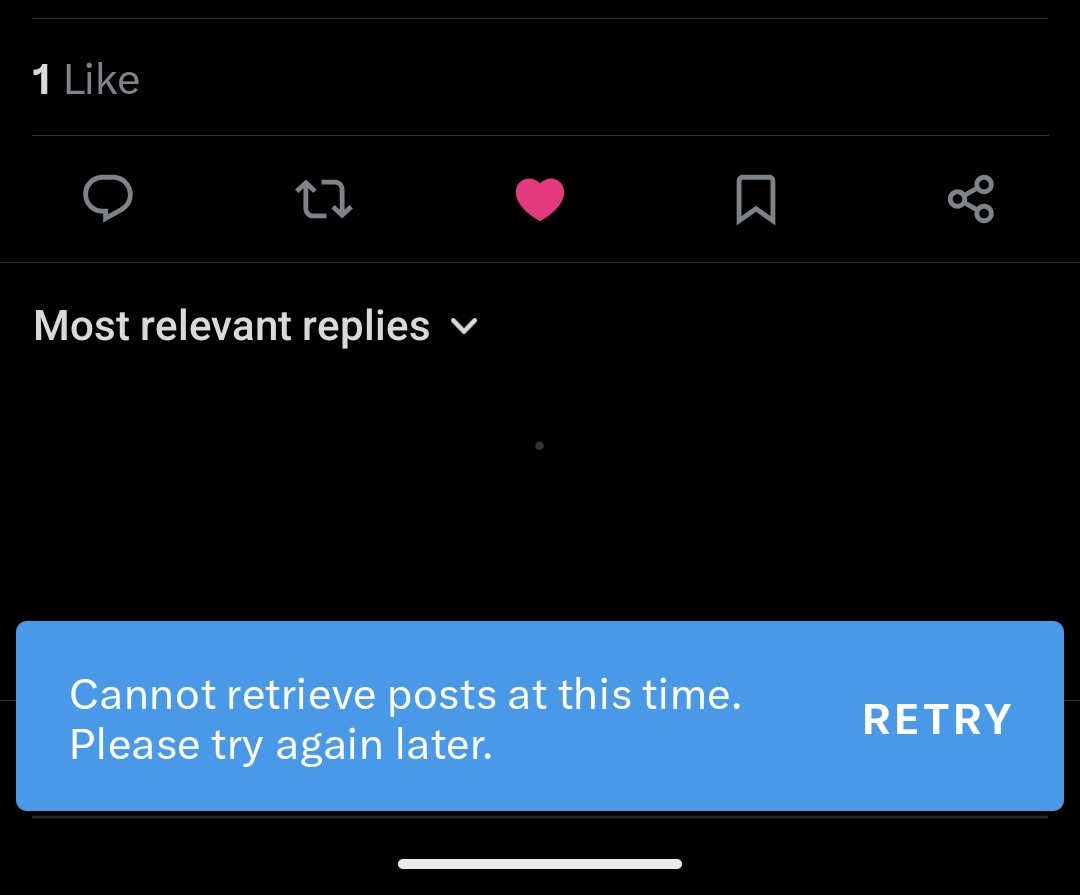The image size is (1080, 895).
Task: Unlike the post using the pink heart
Action: coord(540,199)
